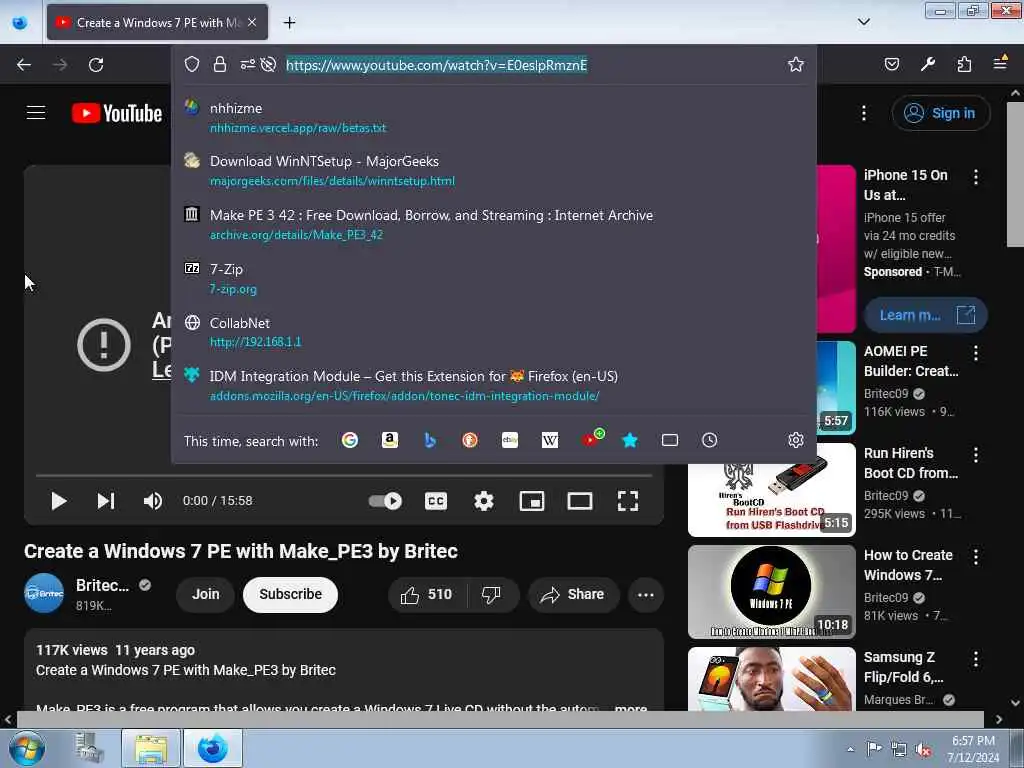Search open tabs using the tab icon
1024x768 pixels.
pos(670,440)
